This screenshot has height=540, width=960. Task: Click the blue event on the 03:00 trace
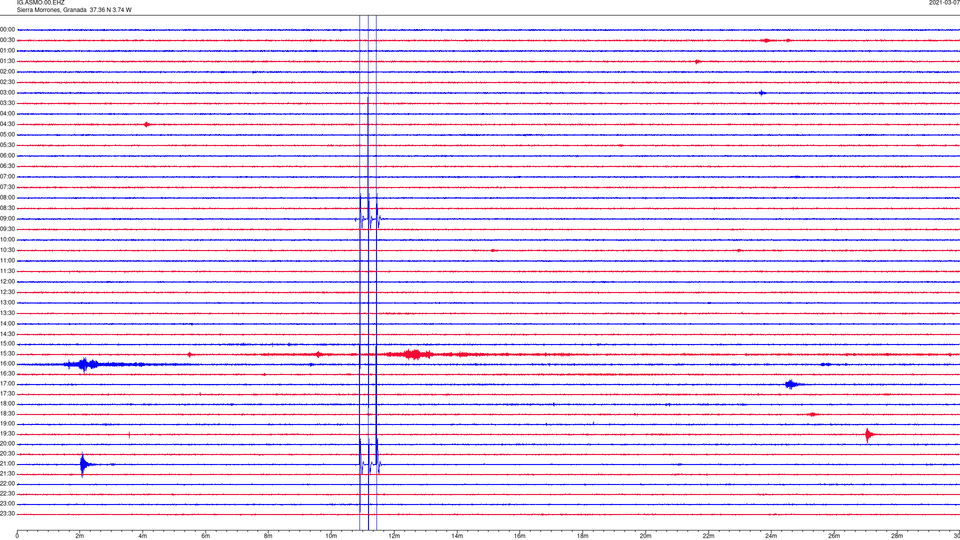coord(762,93)
